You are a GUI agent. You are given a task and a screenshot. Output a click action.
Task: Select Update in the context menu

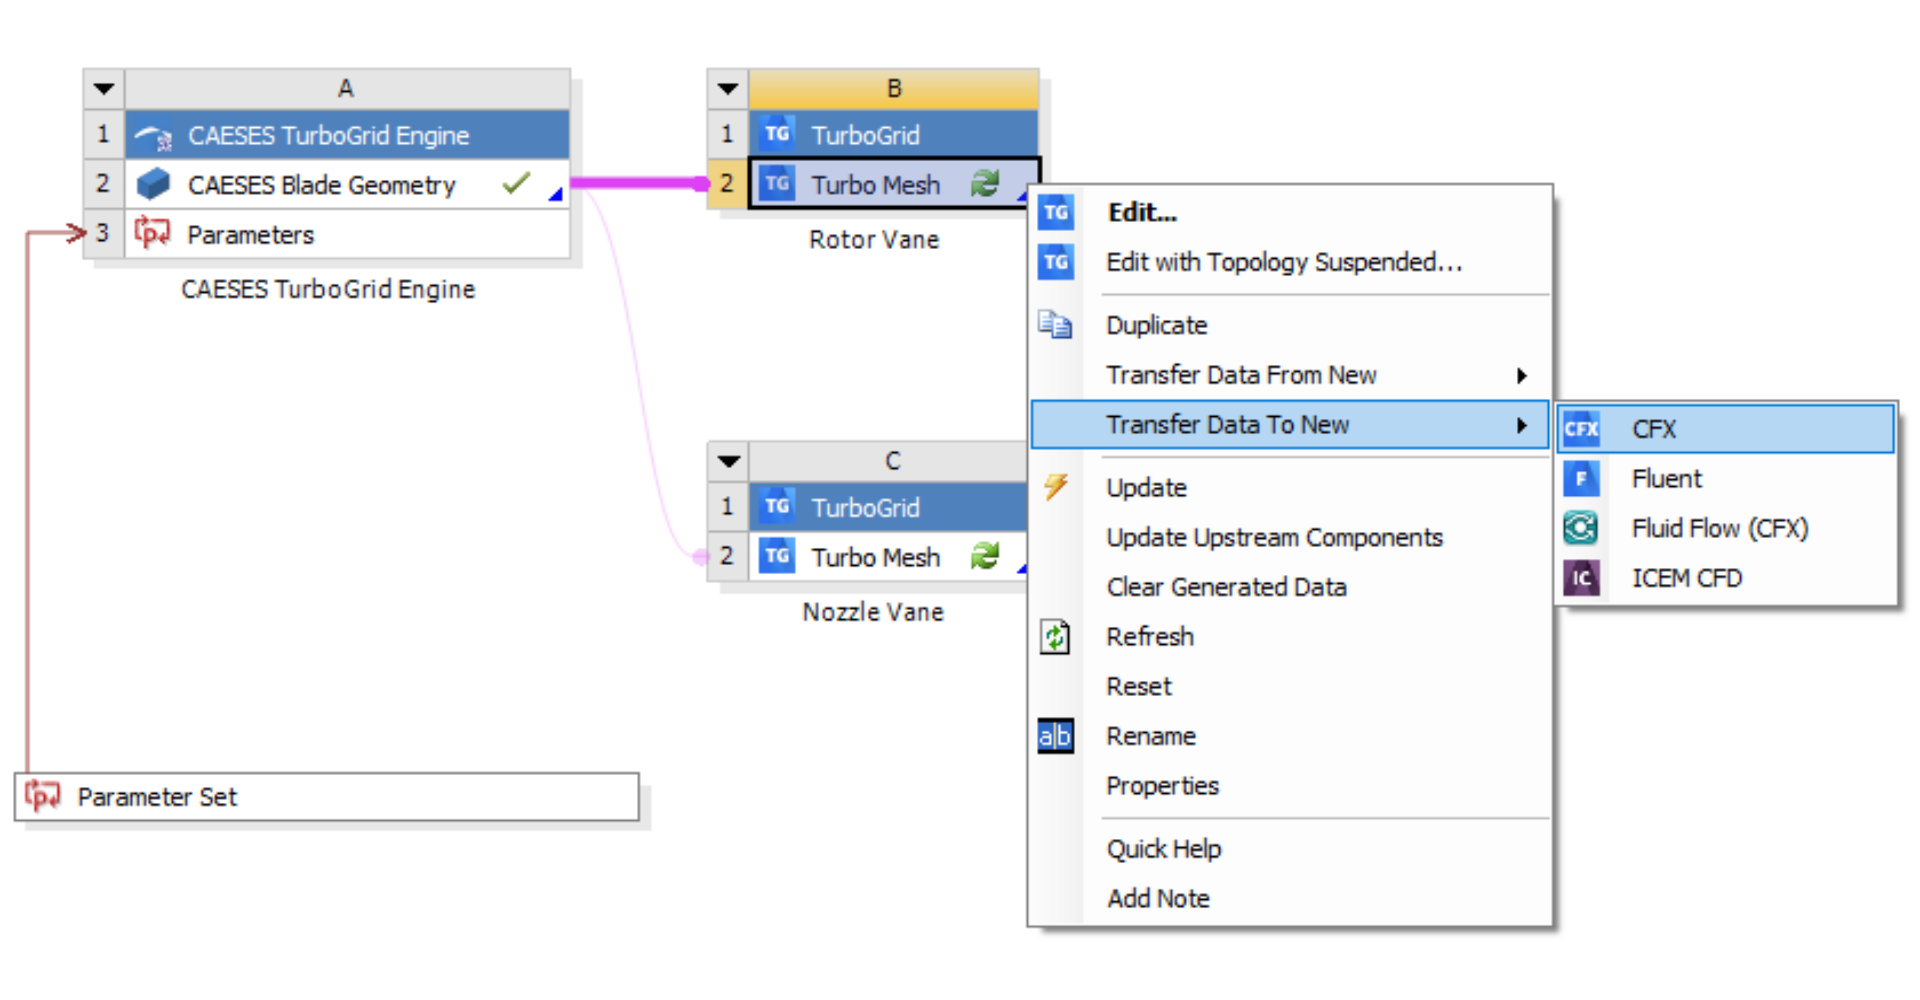click(x=1290, y=487)
